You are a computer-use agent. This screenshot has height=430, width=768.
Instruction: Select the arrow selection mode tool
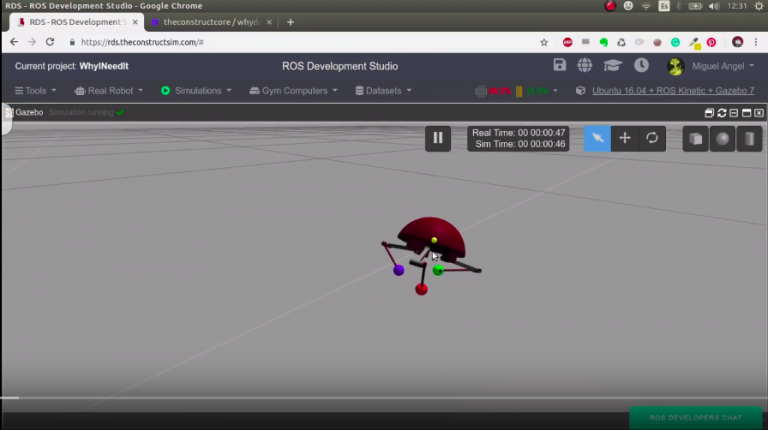click(x=597, y=139)
